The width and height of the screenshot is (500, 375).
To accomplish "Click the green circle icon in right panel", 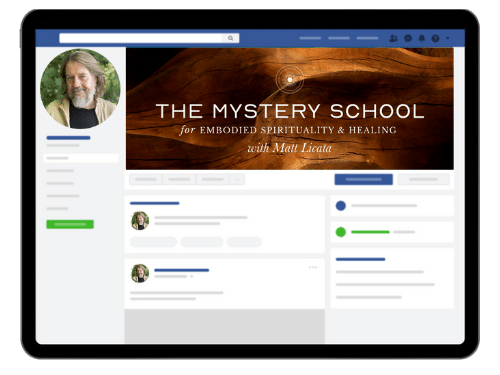I will [341, 232].
